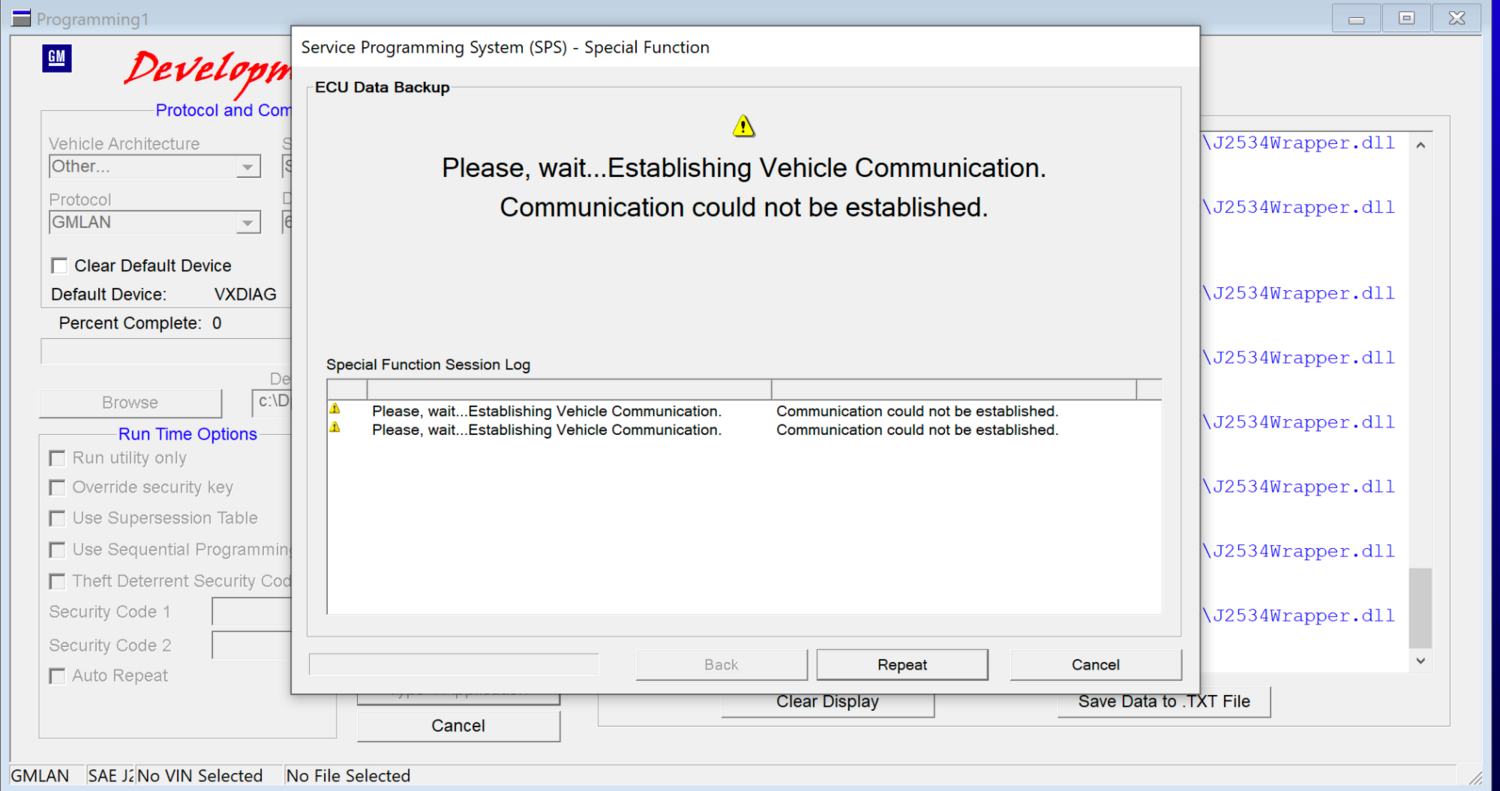Click the GM logo icon
1500x791 pixels.
pos(56,59)
